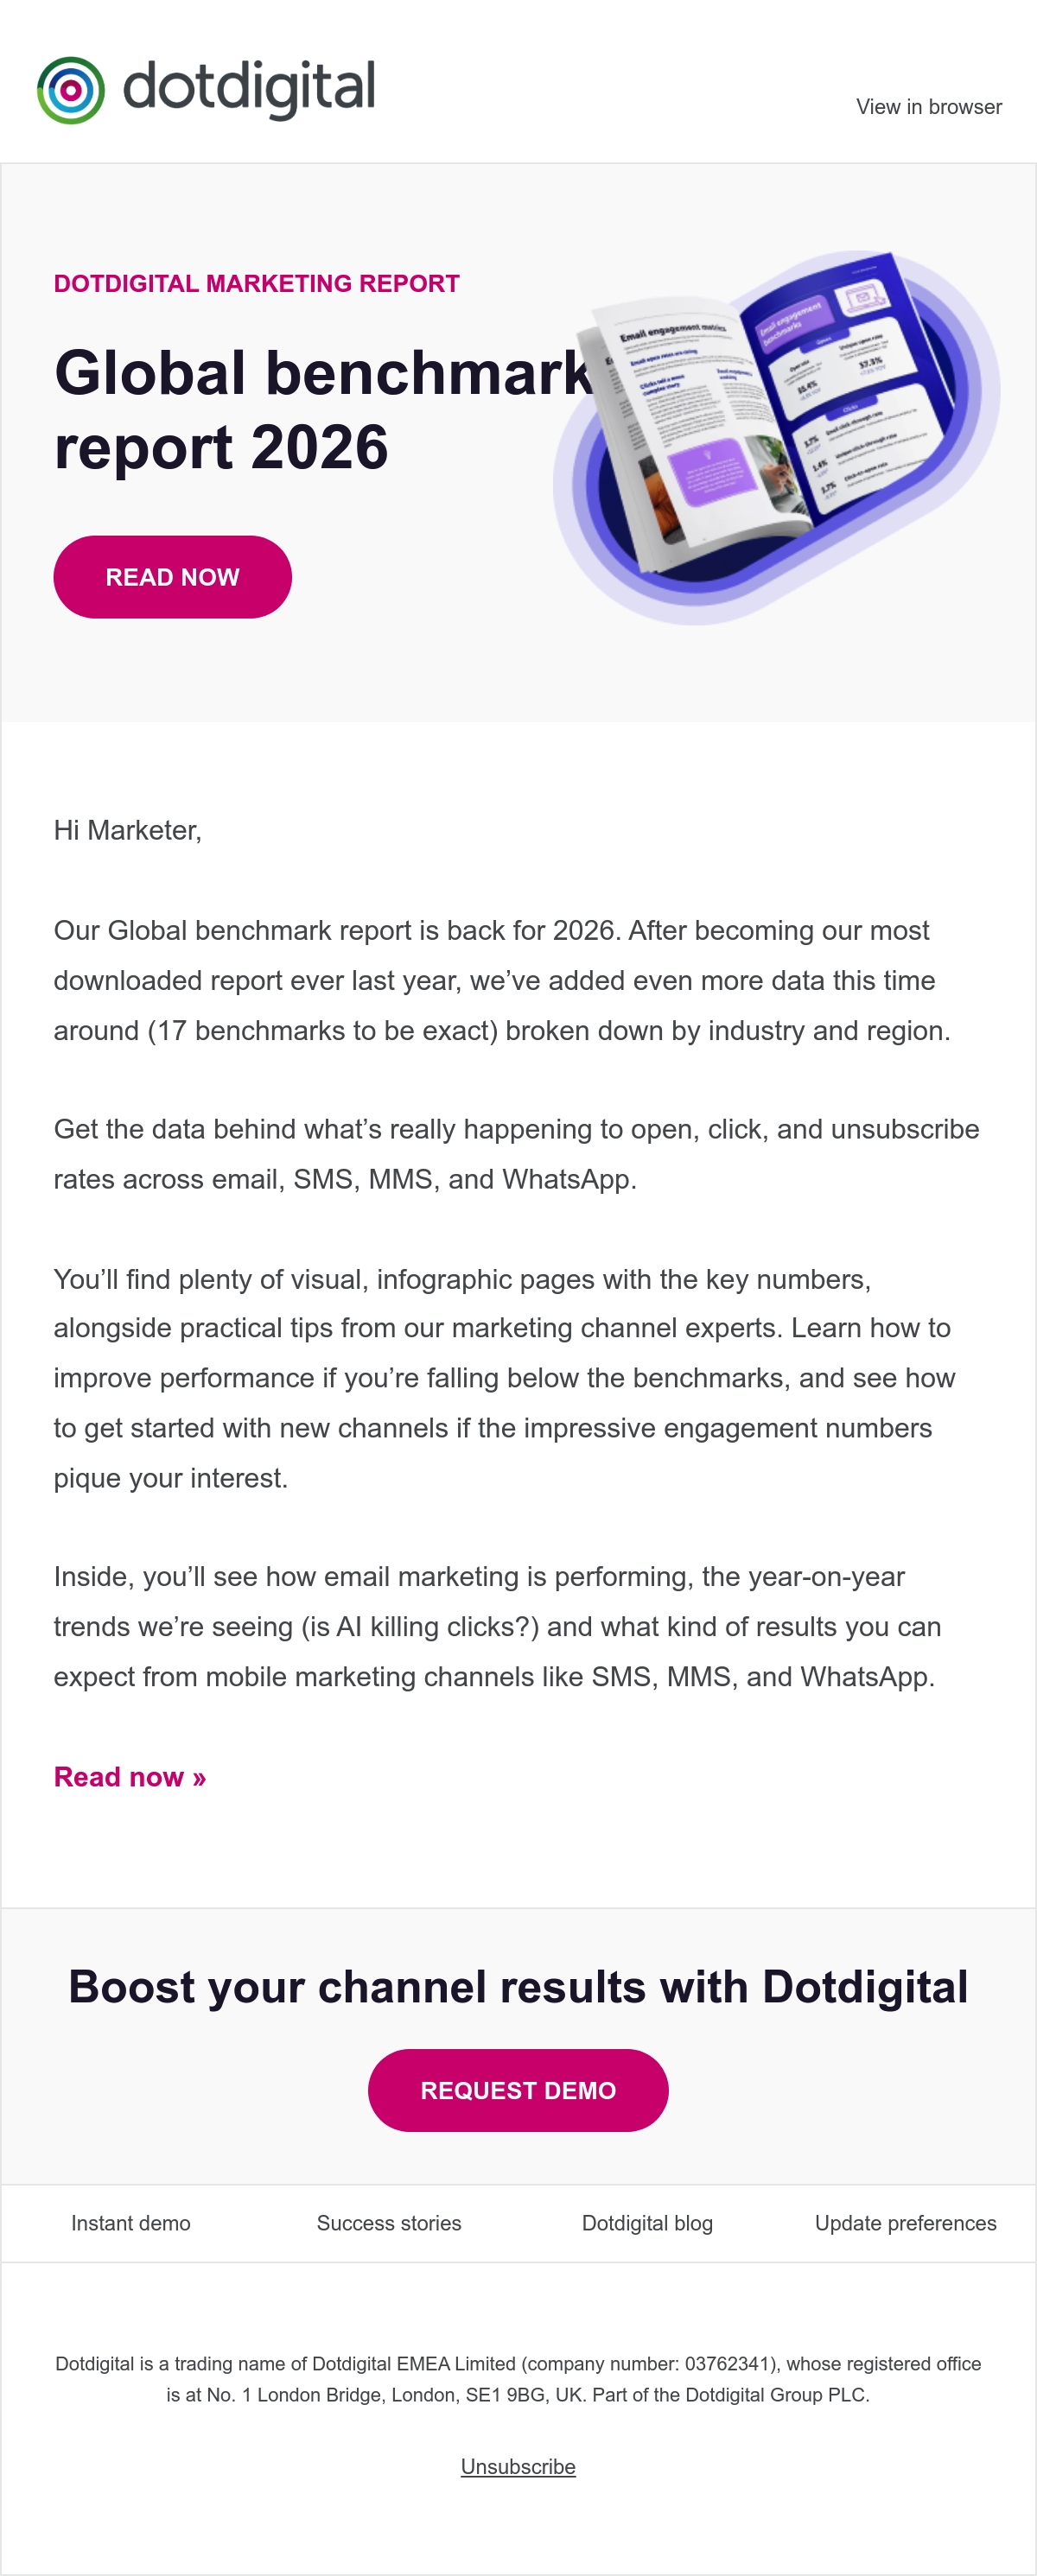Open Update preferences link
Image resolution: width=1037 pixels, height=2576 pixels.
(906, 2223)
